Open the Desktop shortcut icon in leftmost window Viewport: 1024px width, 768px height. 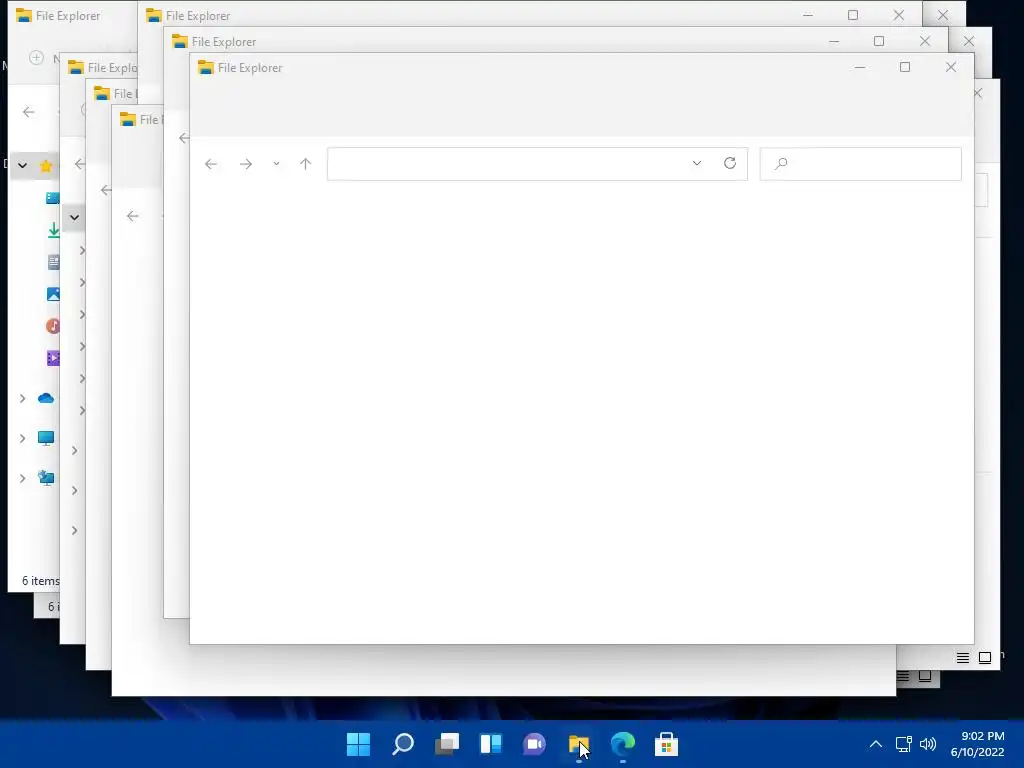[x=52, y=198]
